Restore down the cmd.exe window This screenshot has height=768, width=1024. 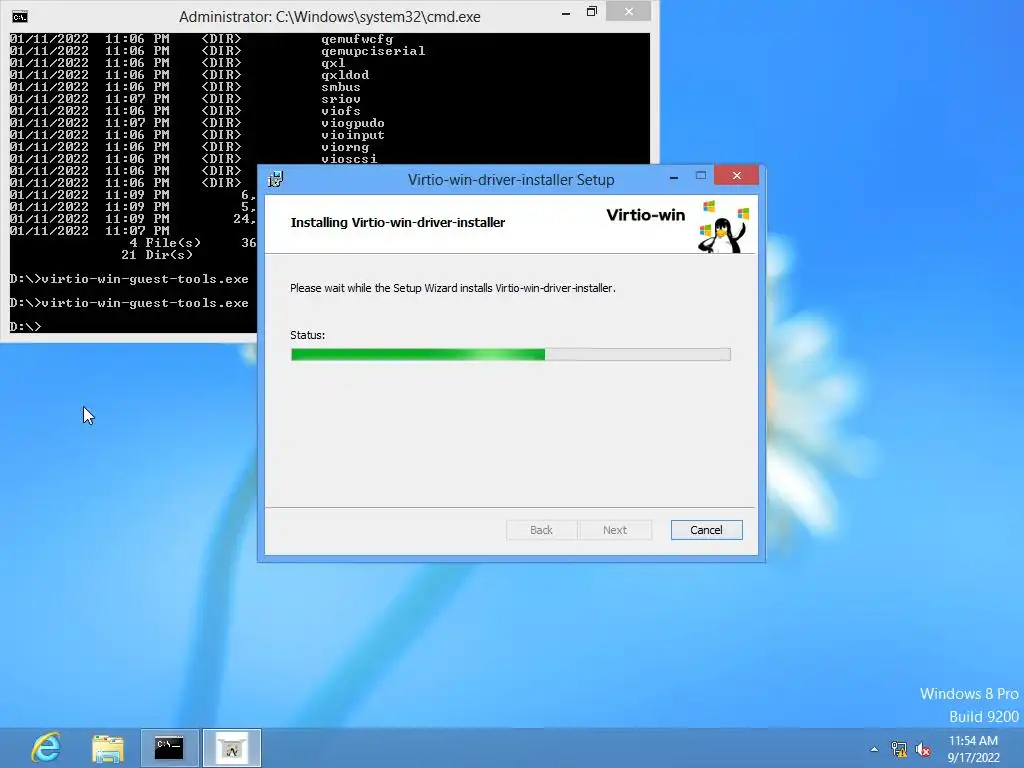pos(592,12)
